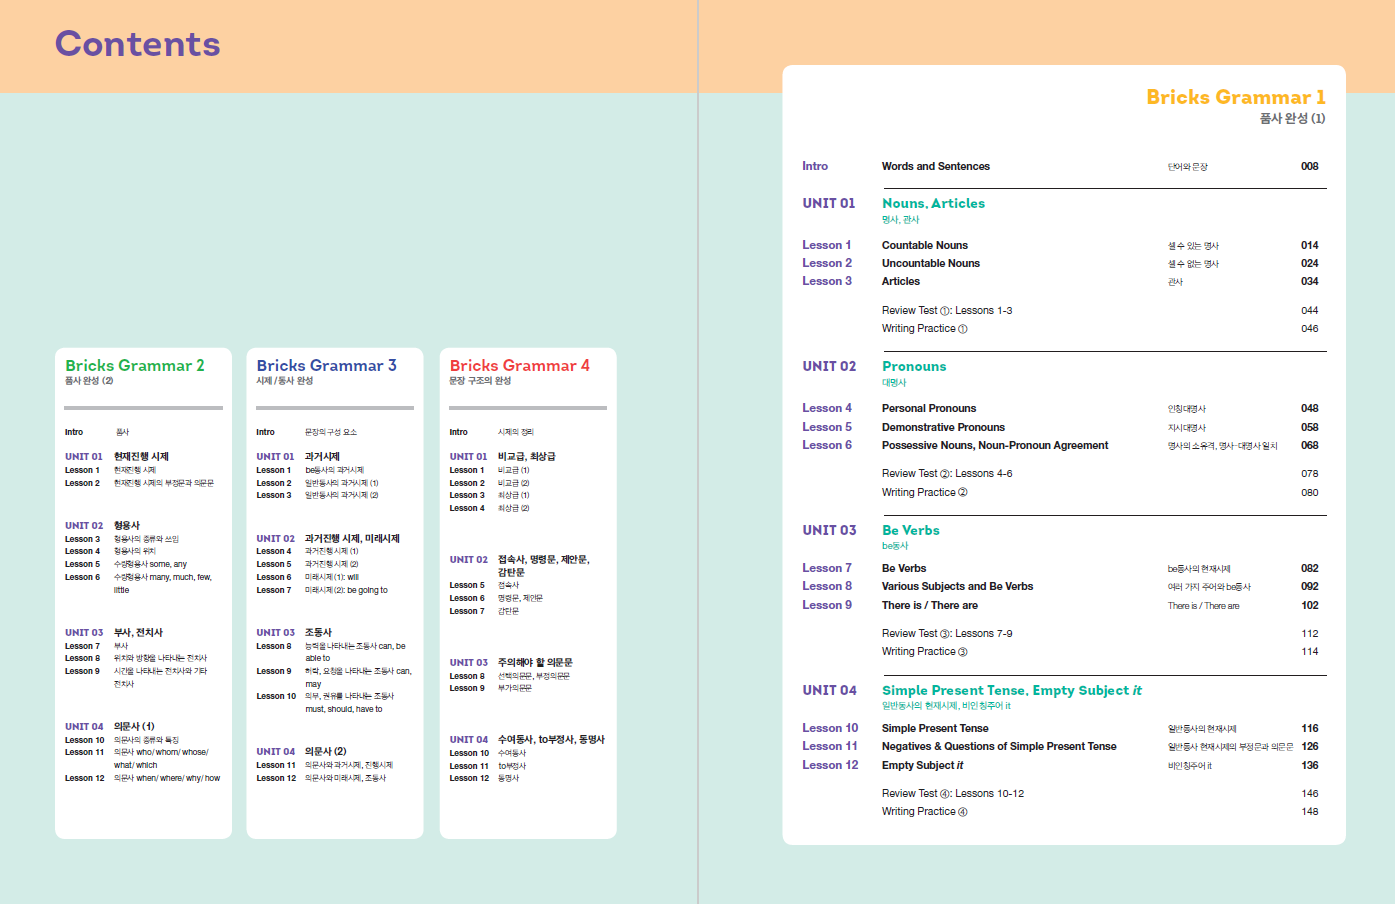
Task: Click page number "126"
Action: click(x=1310, y=746)
